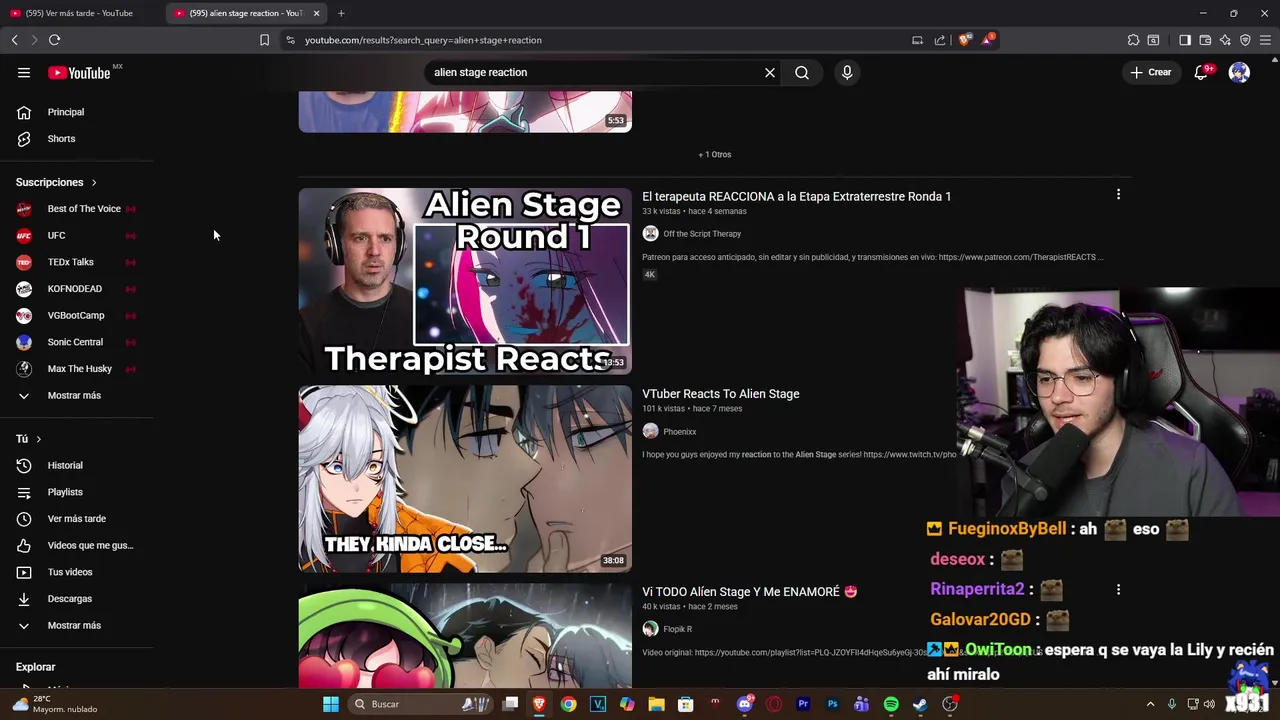Open the Phoenixx channel link
Image resolution: width=1280 pixels, height=720 pixels.
click(x=679, y=432)
